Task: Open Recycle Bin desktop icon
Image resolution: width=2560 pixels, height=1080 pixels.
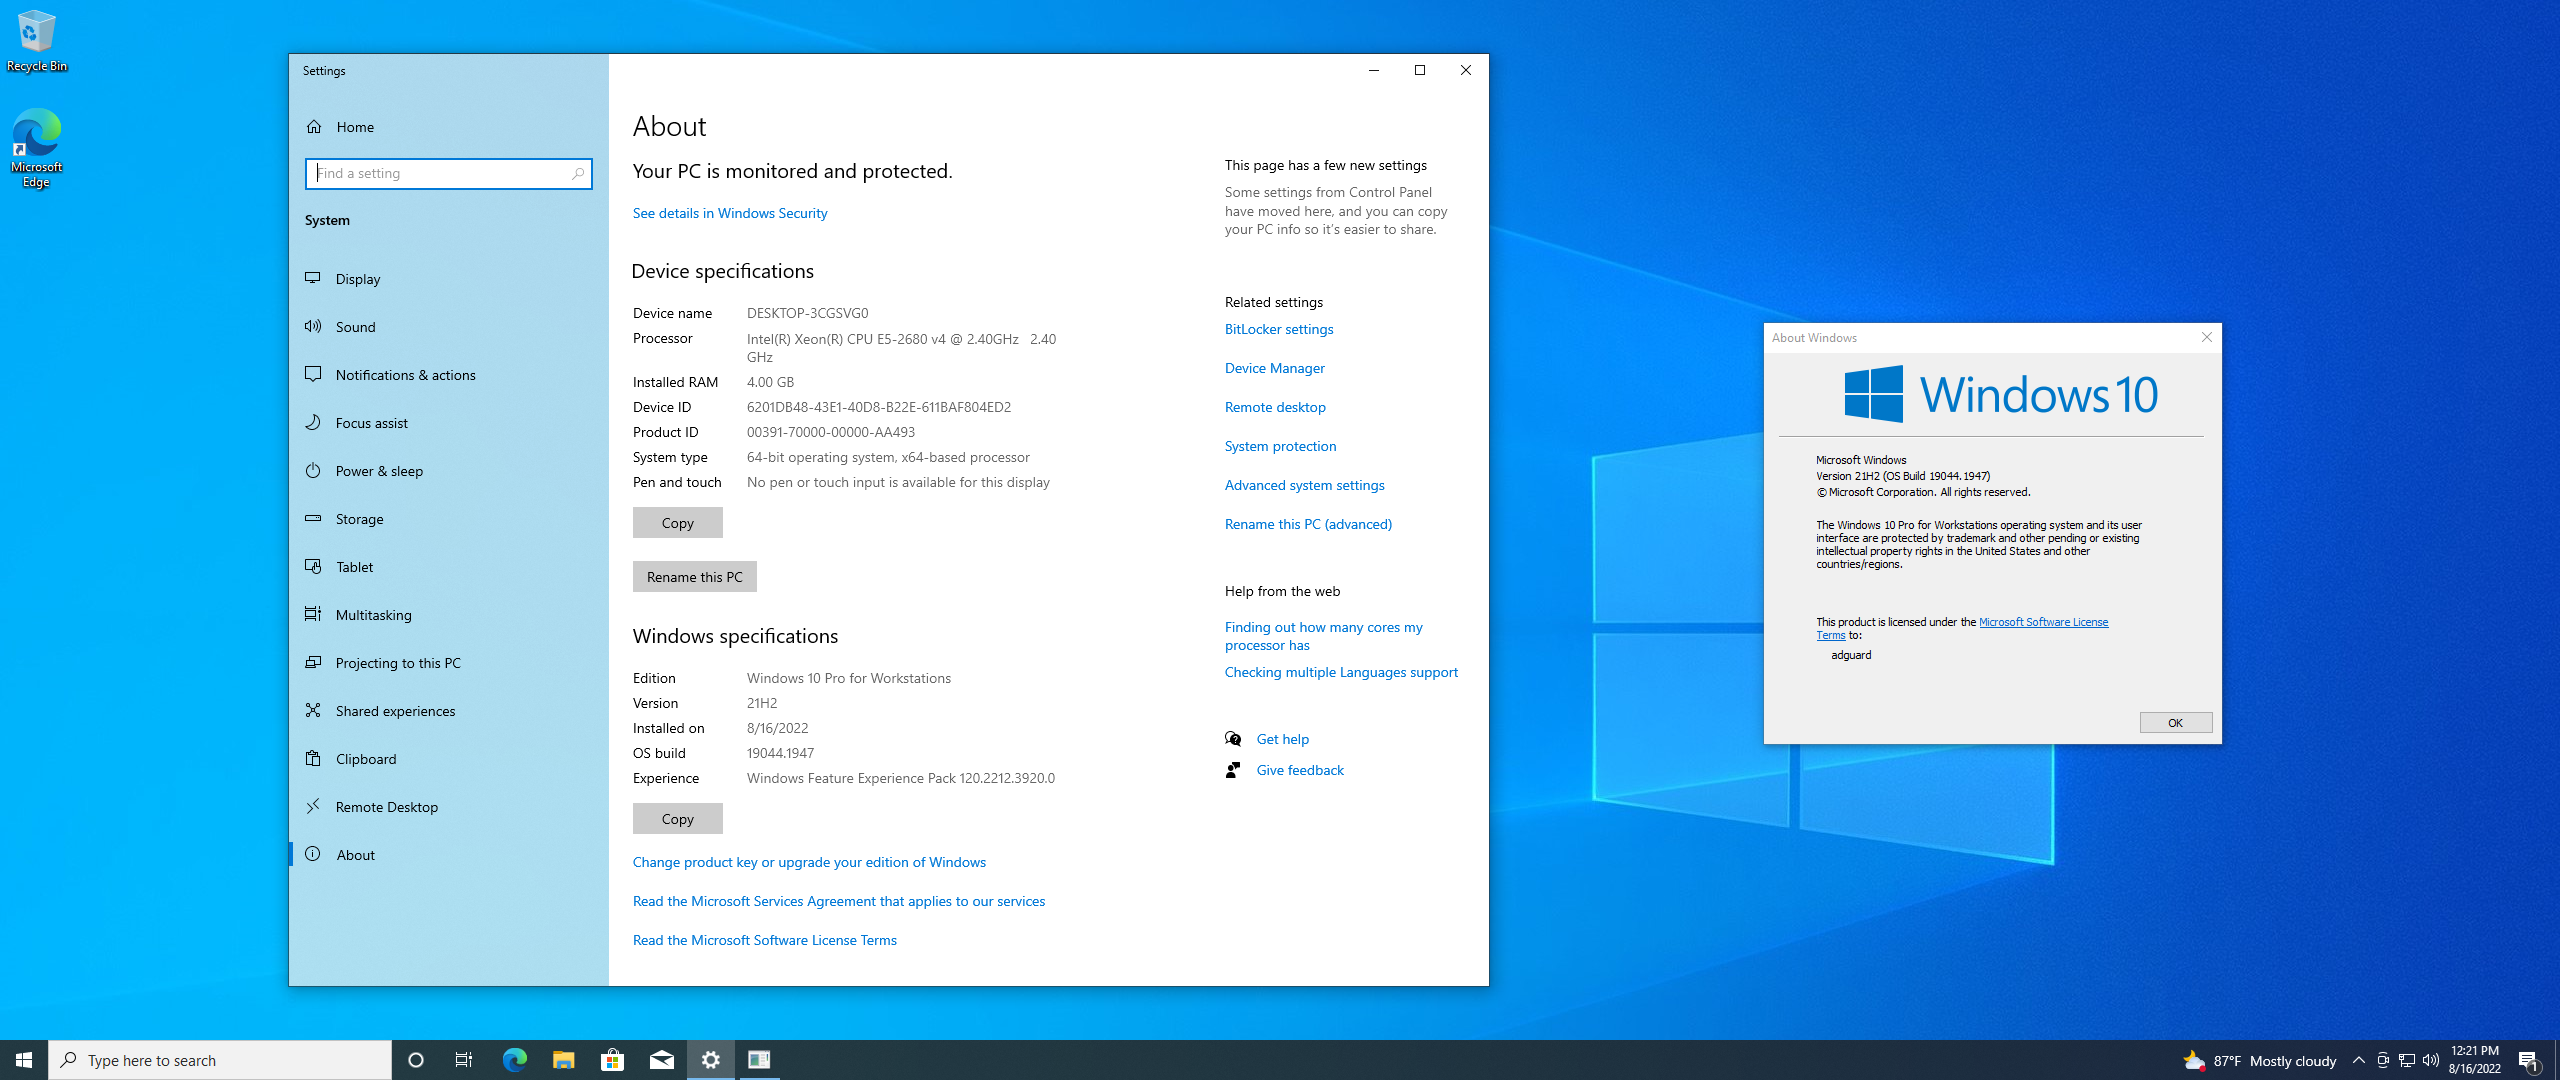Action: click(x=37, y=41)
